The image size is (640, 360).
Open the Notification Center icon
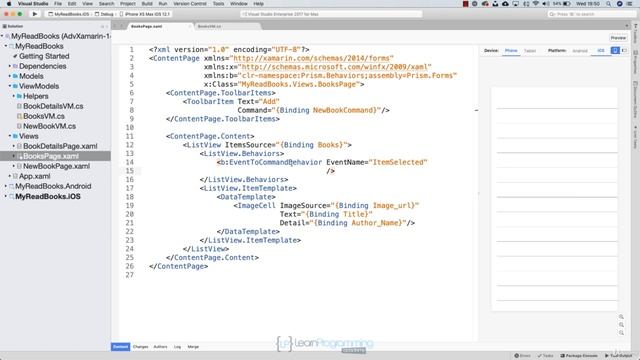(630, 4)
